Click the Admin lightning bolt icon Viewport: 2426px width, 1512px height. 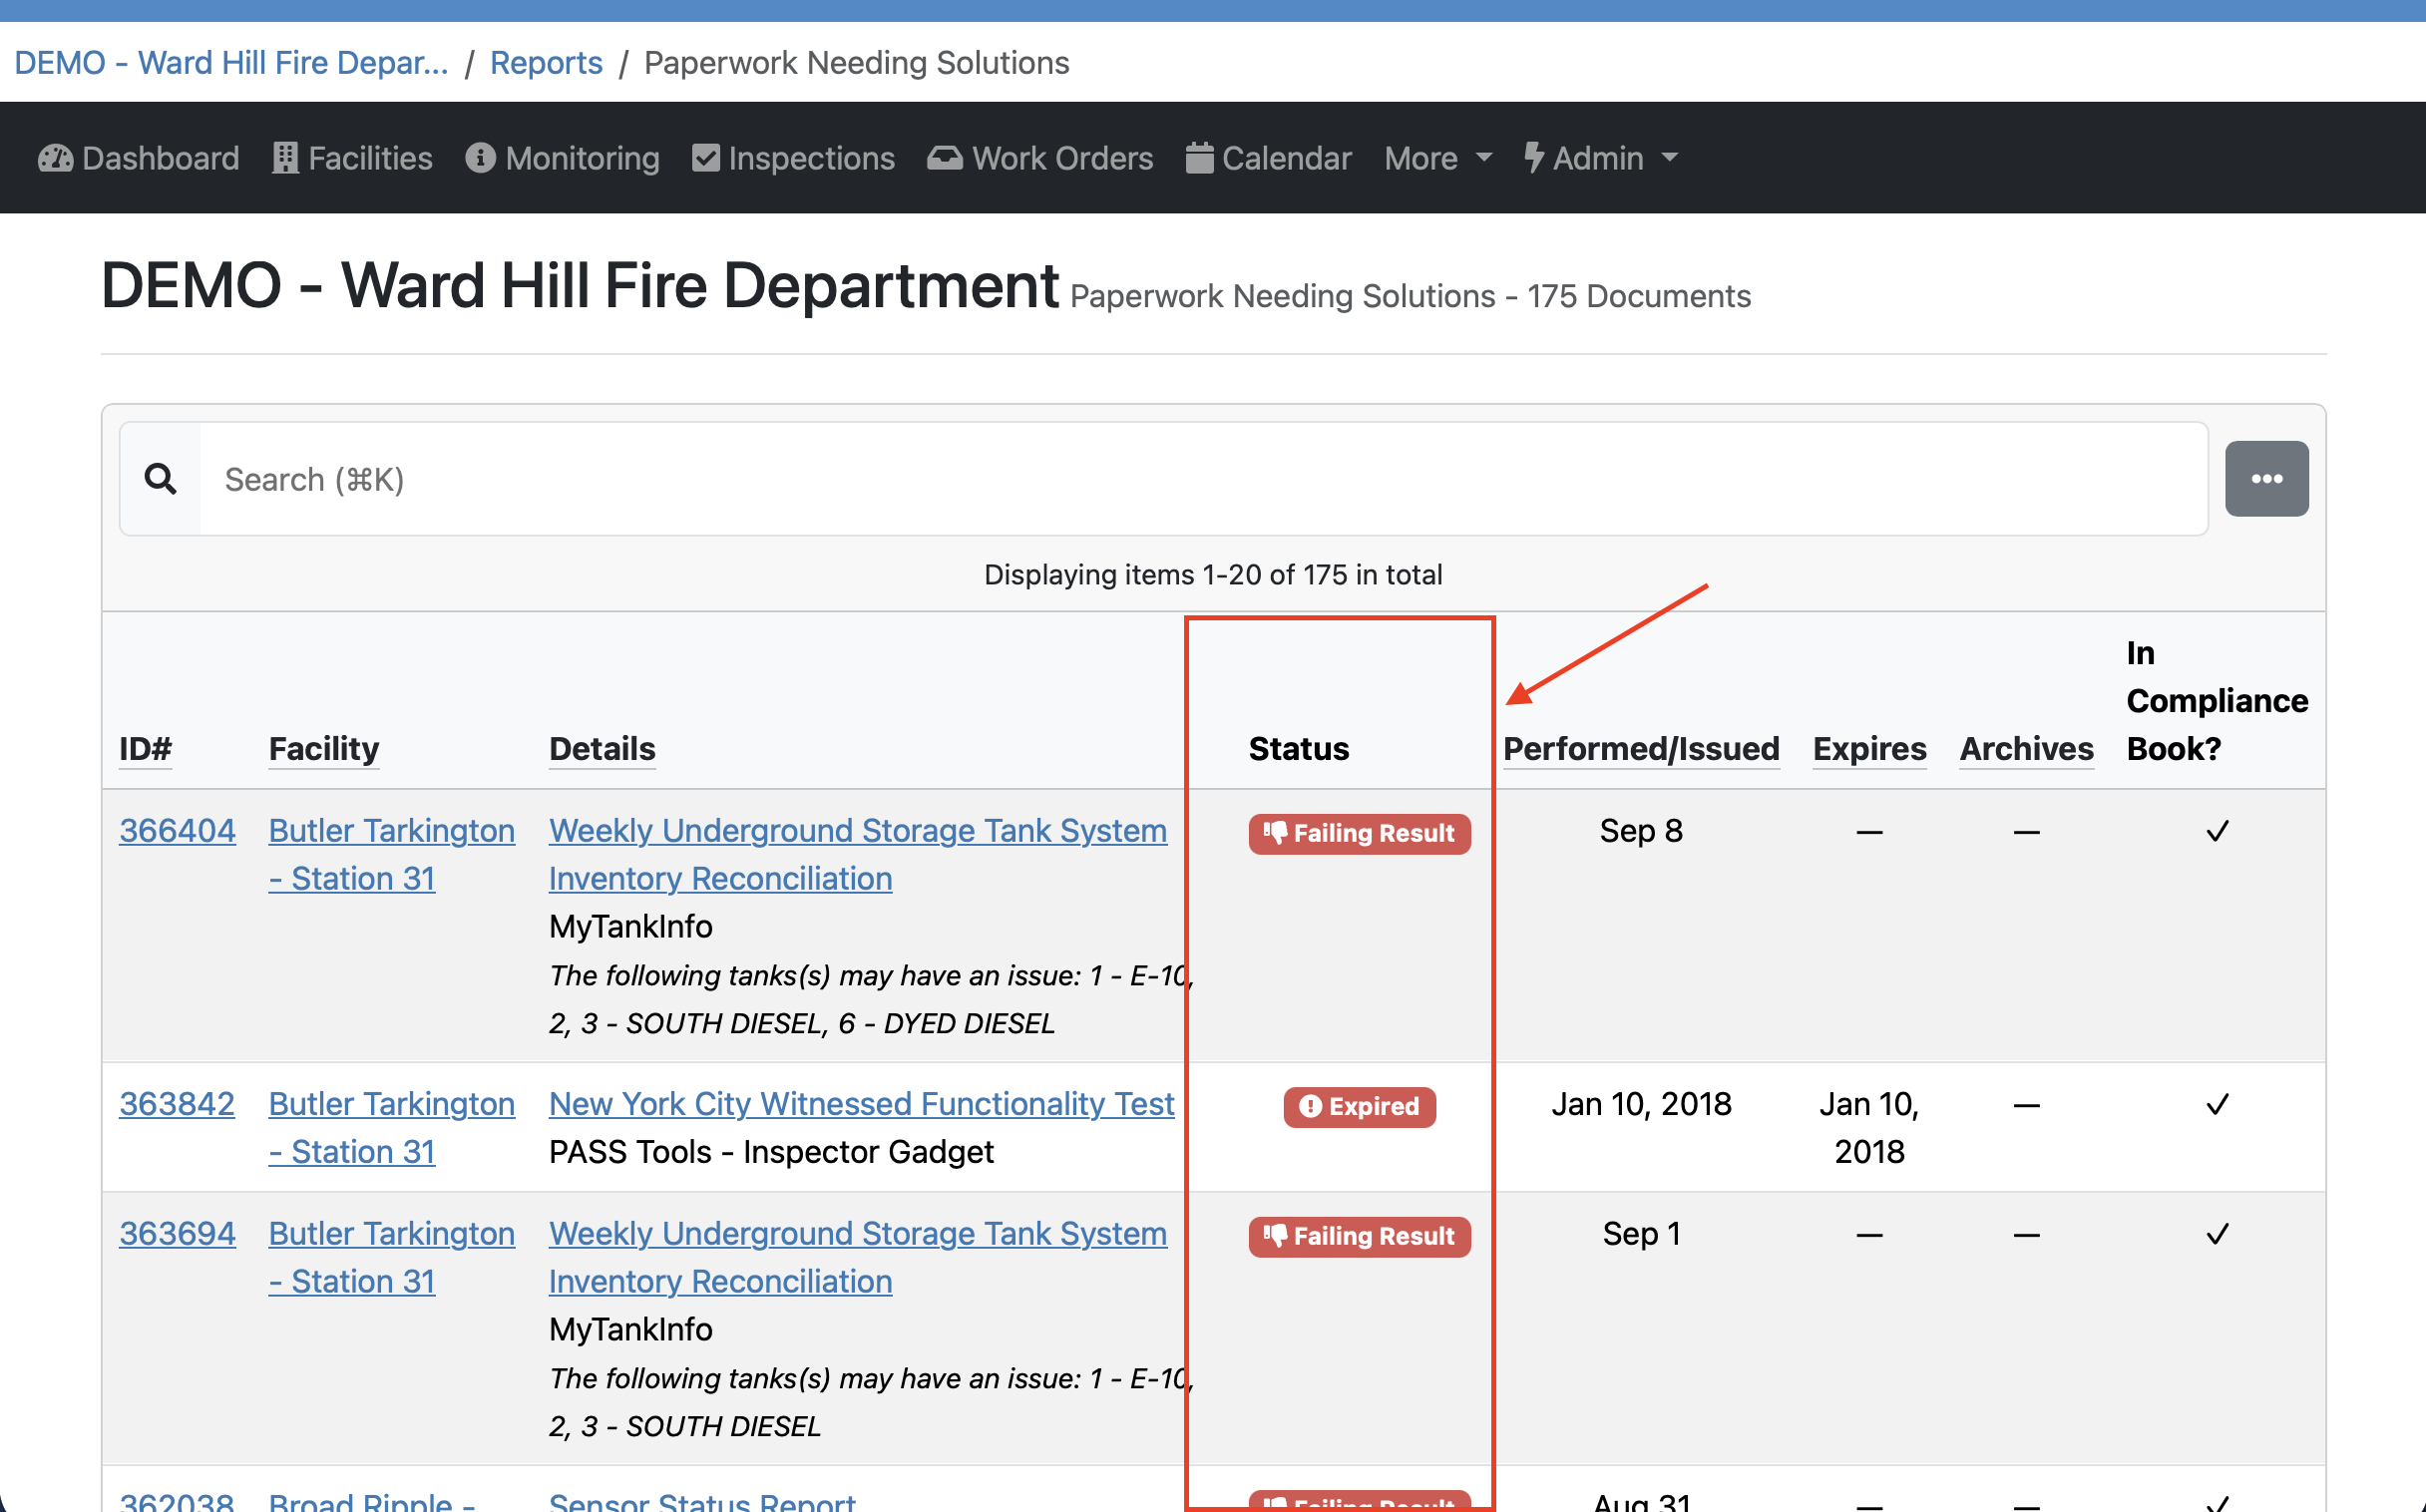click(x=1533, y=158)
